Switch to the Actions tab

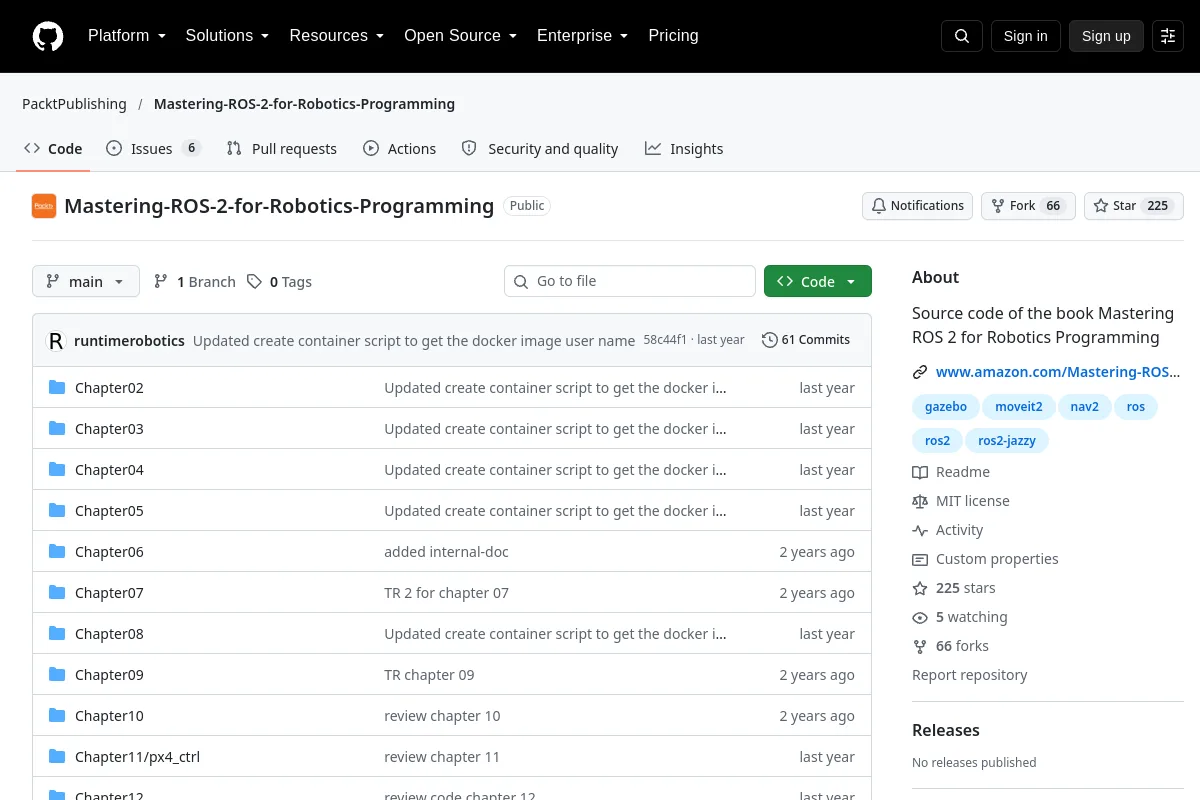click(x=399, y=149)
